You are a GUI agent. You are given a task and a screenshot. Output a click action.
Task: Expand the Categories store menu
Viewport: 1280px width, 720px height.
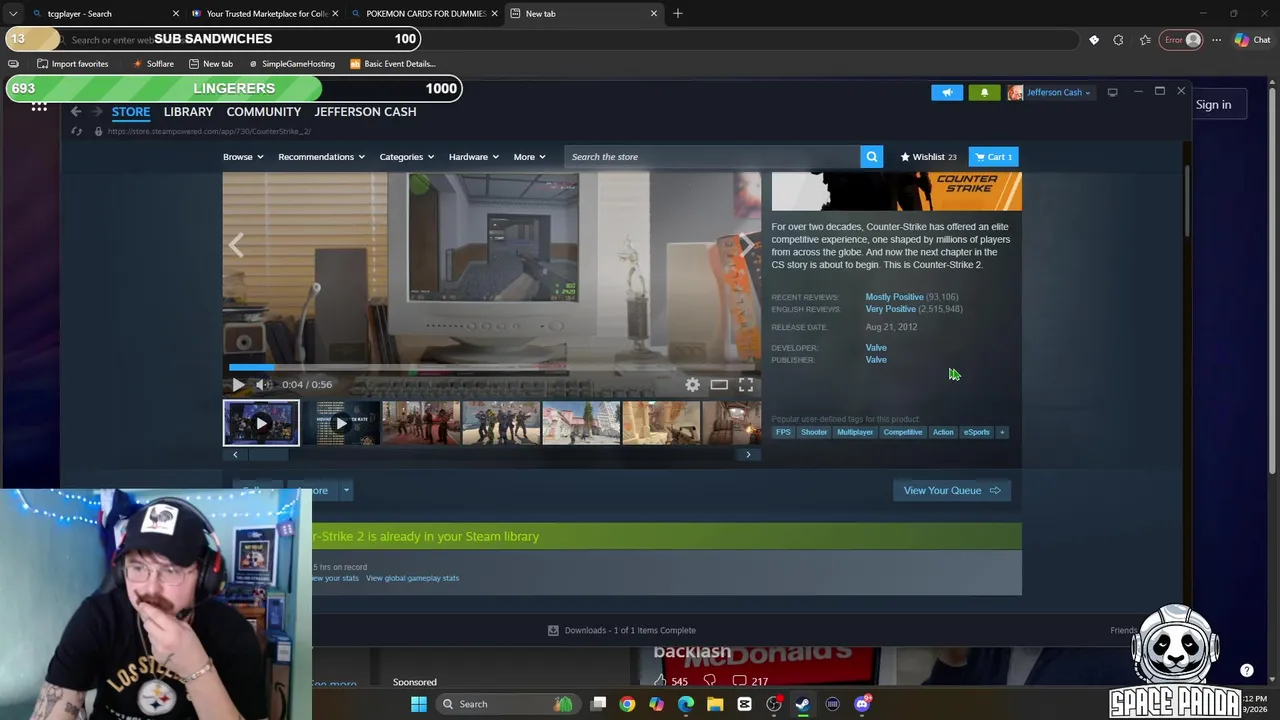coord(406,157)
